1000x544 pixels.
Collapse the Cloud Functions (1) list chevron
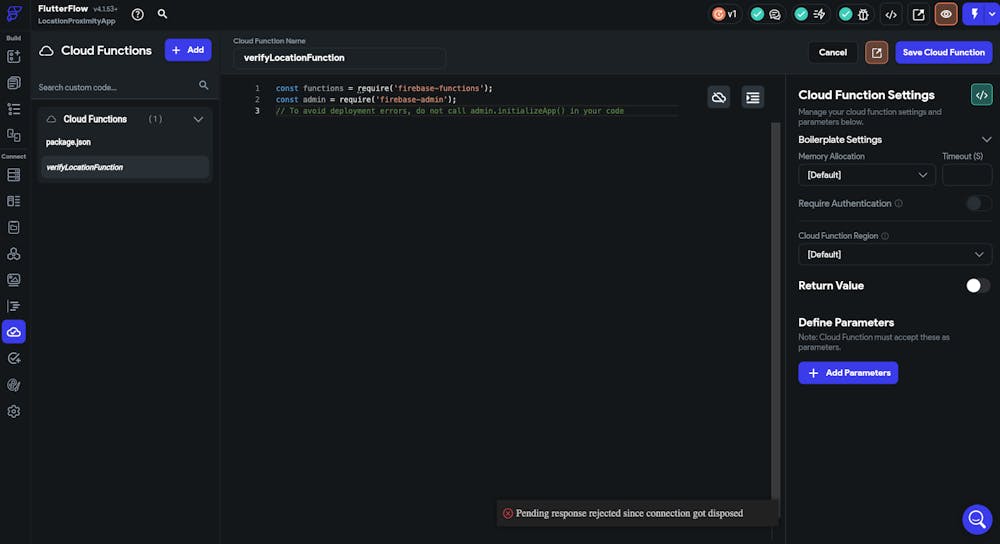click(198, 119)
